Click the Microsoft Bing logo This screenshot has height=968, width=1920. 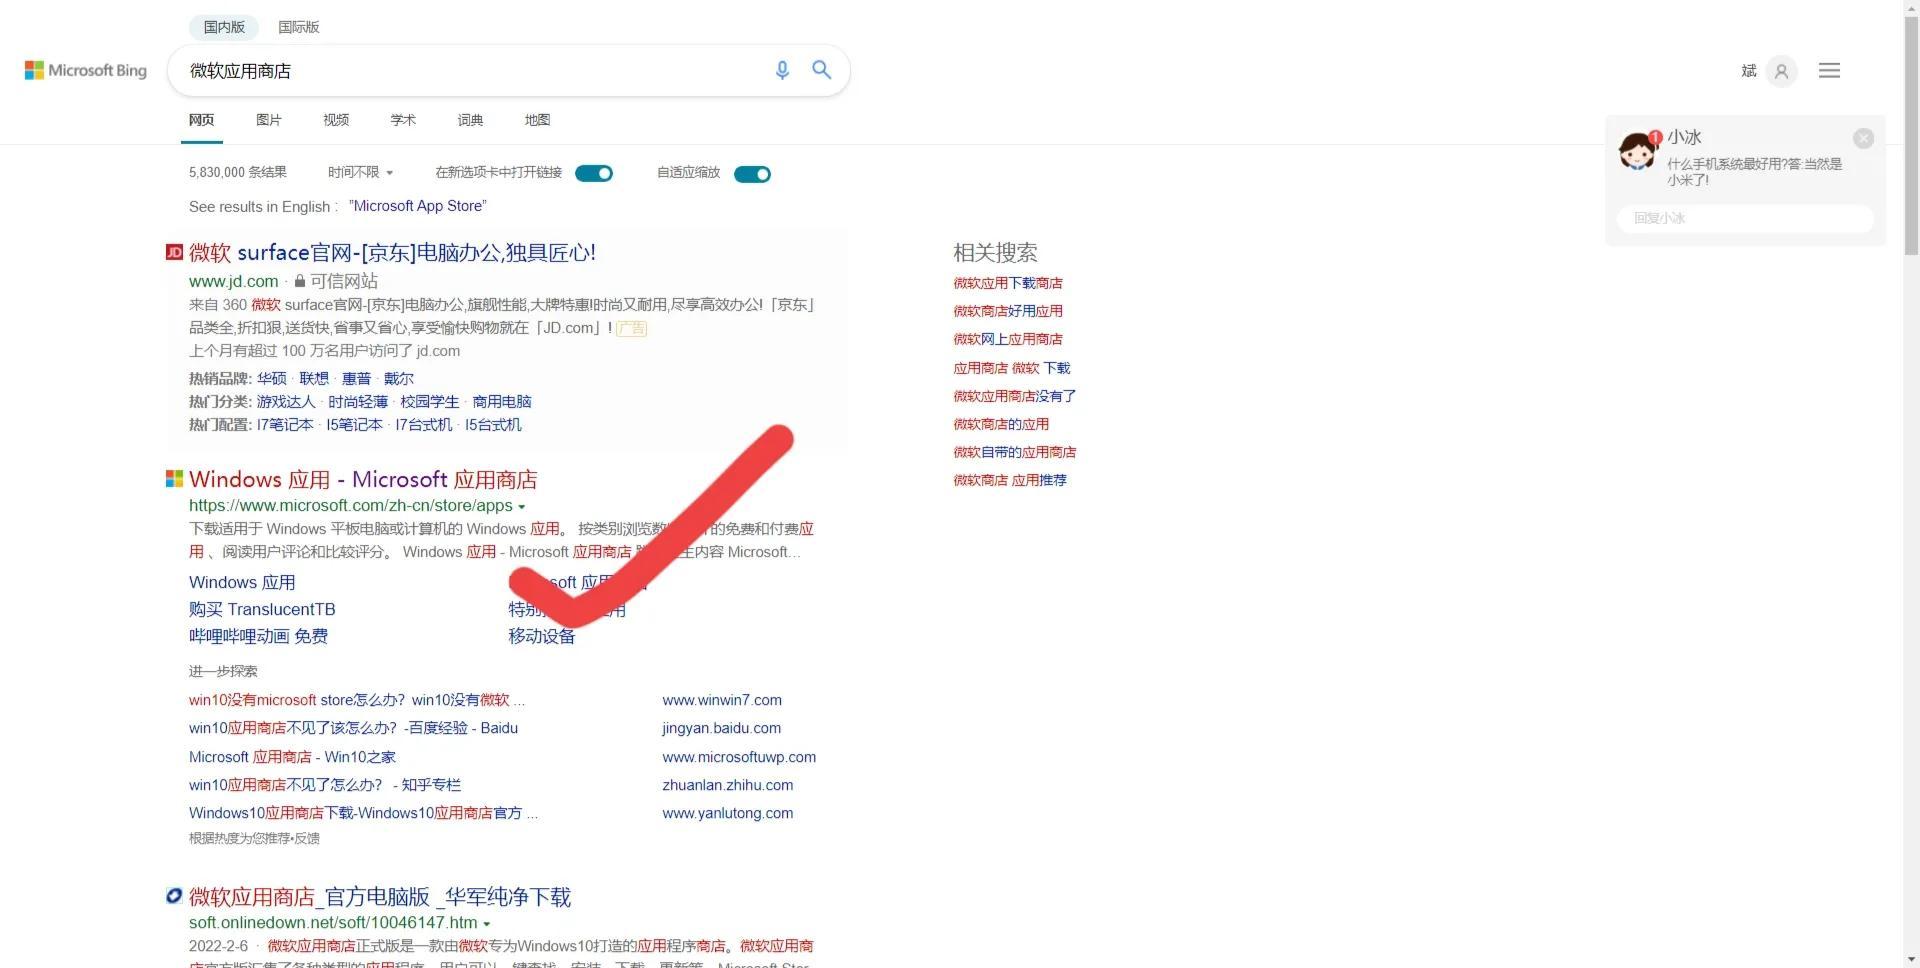click(86, 70)
